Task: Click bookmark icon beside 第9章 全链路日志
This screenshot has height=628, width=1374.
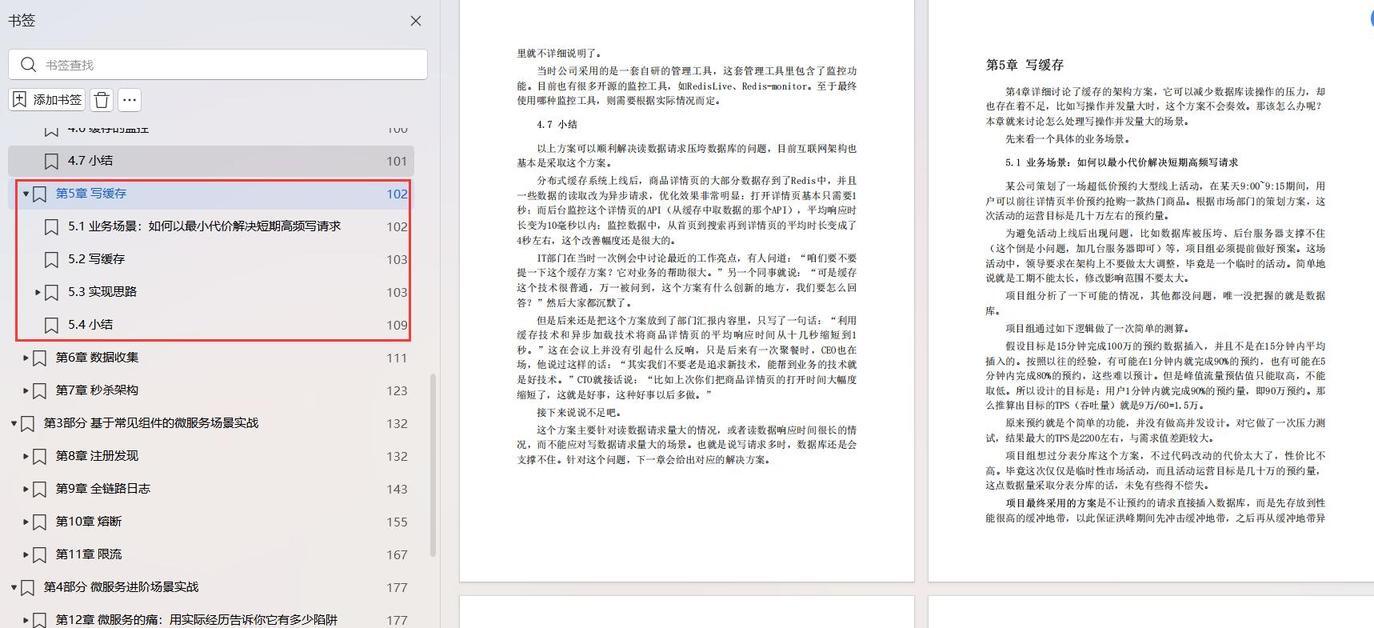Action: [39, 490]
